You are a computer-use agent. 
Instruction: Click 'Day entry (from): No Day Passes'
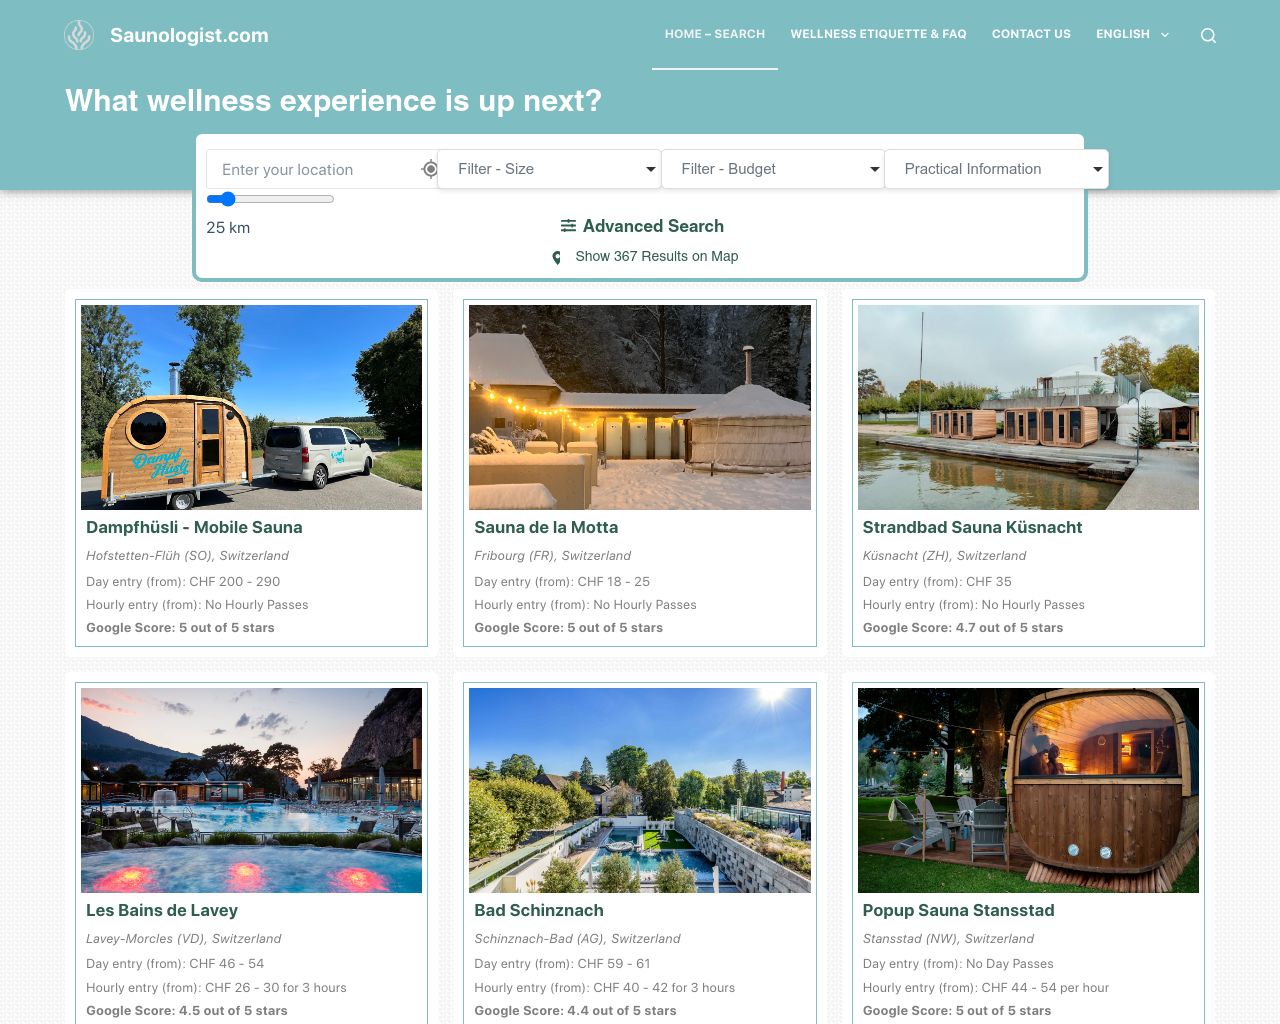pyautogui.click(x=958, y=964)
